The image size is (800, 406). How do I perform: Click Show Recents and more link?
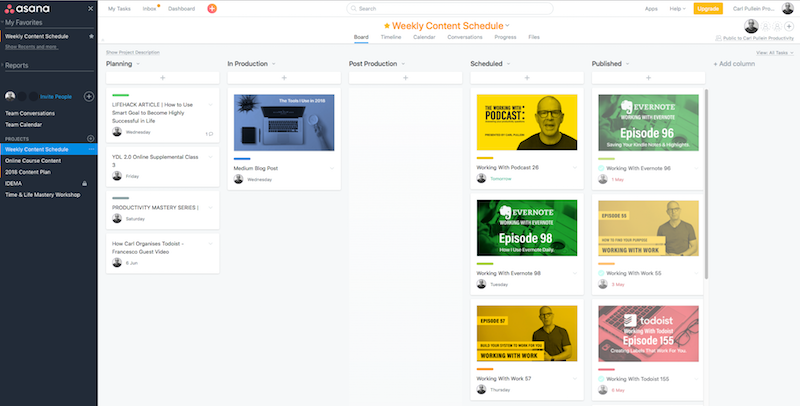point(31,47)
